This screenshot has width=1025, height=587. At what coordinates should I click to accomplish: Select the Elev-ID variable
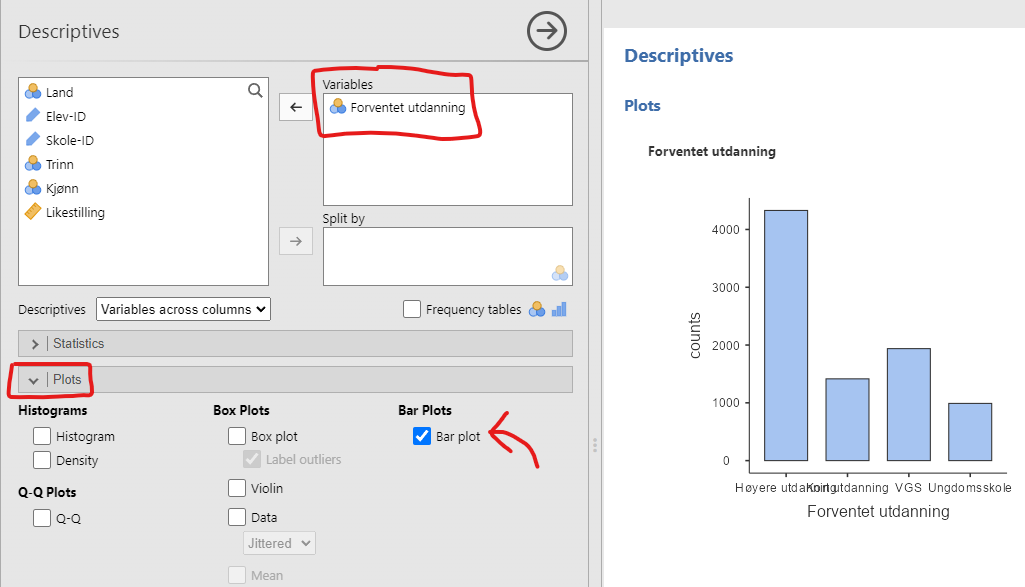[66, 116]
